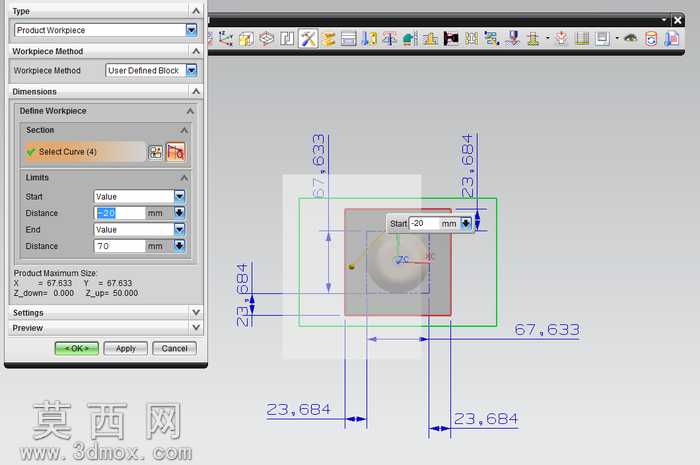Click the ejector pin icon with red arrows
Viewport: 700px width, 465px height.
[390, 39]
